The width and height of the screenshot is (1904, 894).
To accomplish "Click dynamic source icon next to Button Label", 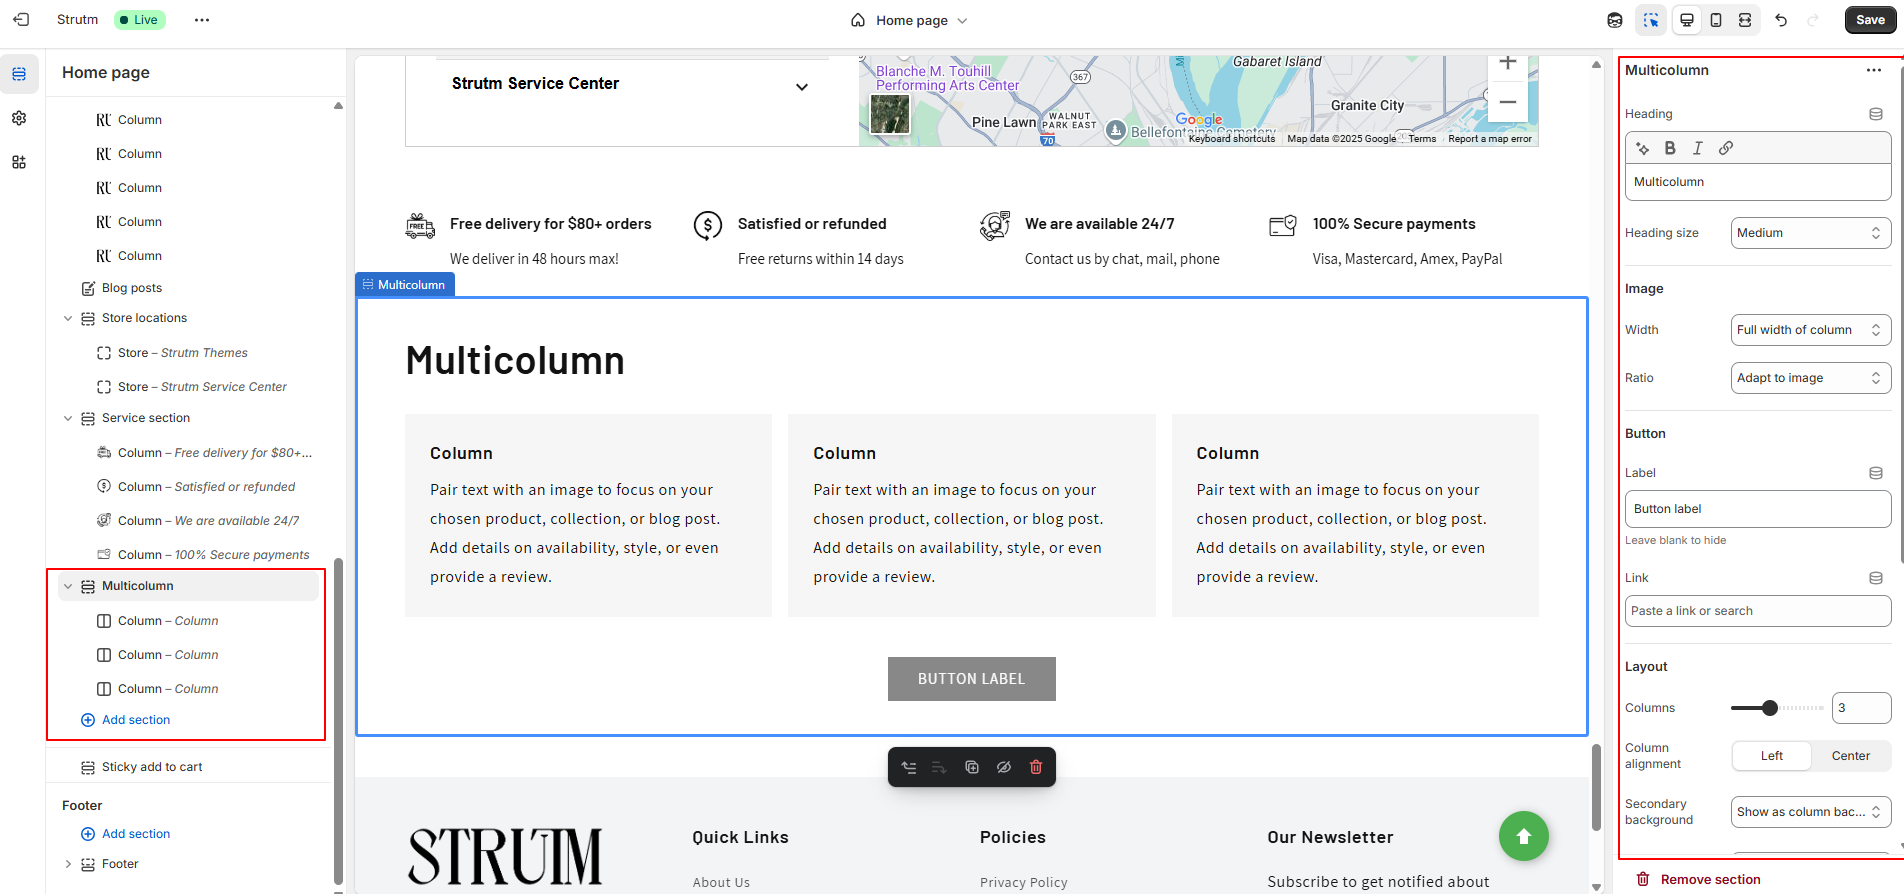I will click(1876, 473).
